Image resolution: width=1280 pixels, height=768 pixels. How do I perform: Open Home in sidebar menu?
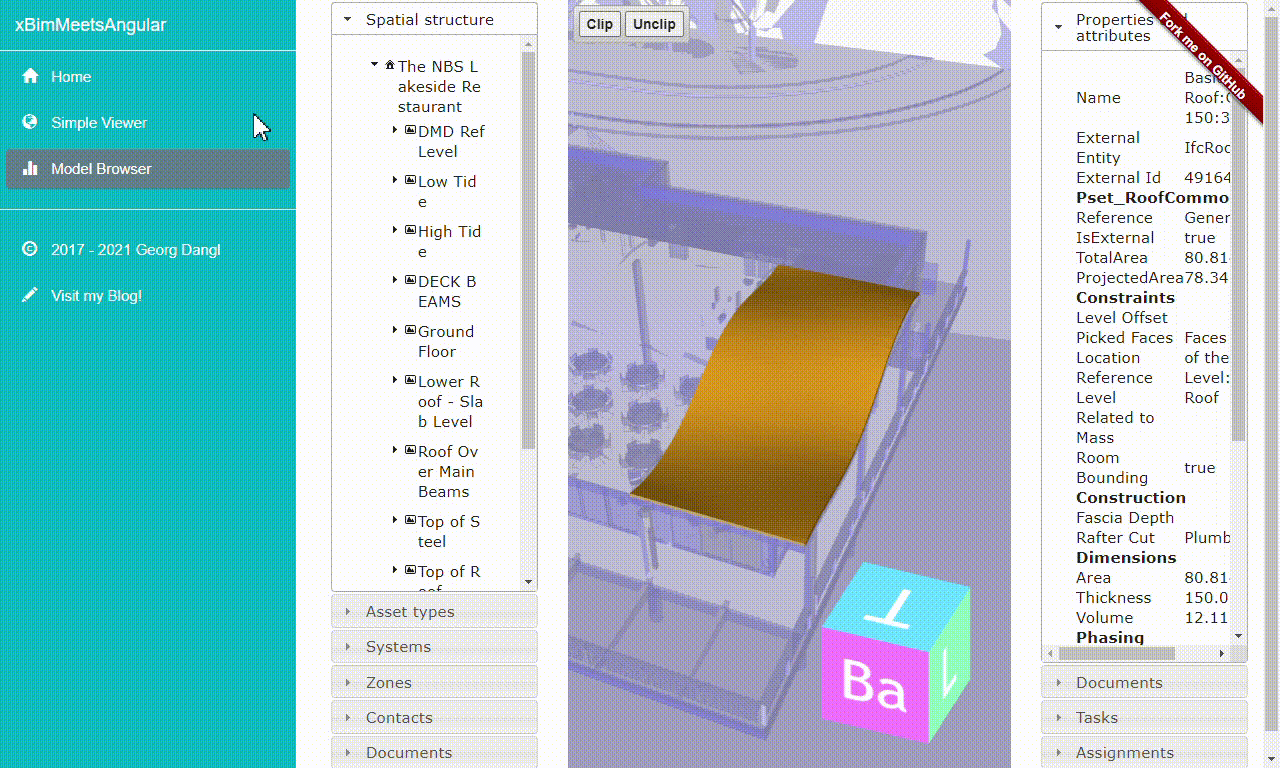[148, 77]
